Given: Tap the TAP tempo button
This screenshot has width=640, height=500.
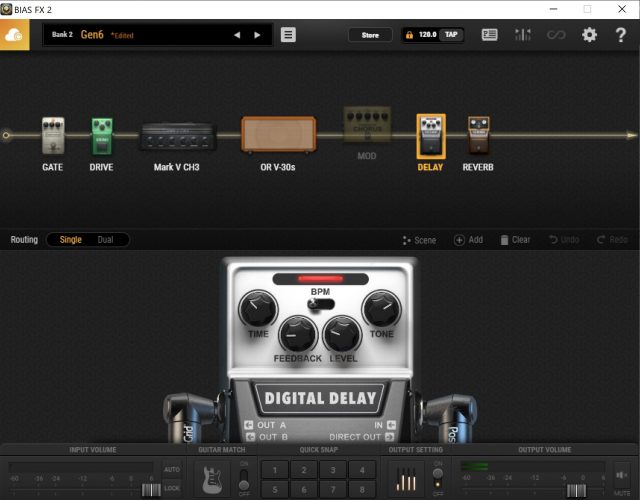Looking at the screenshot, I should (x=451, y=35).
